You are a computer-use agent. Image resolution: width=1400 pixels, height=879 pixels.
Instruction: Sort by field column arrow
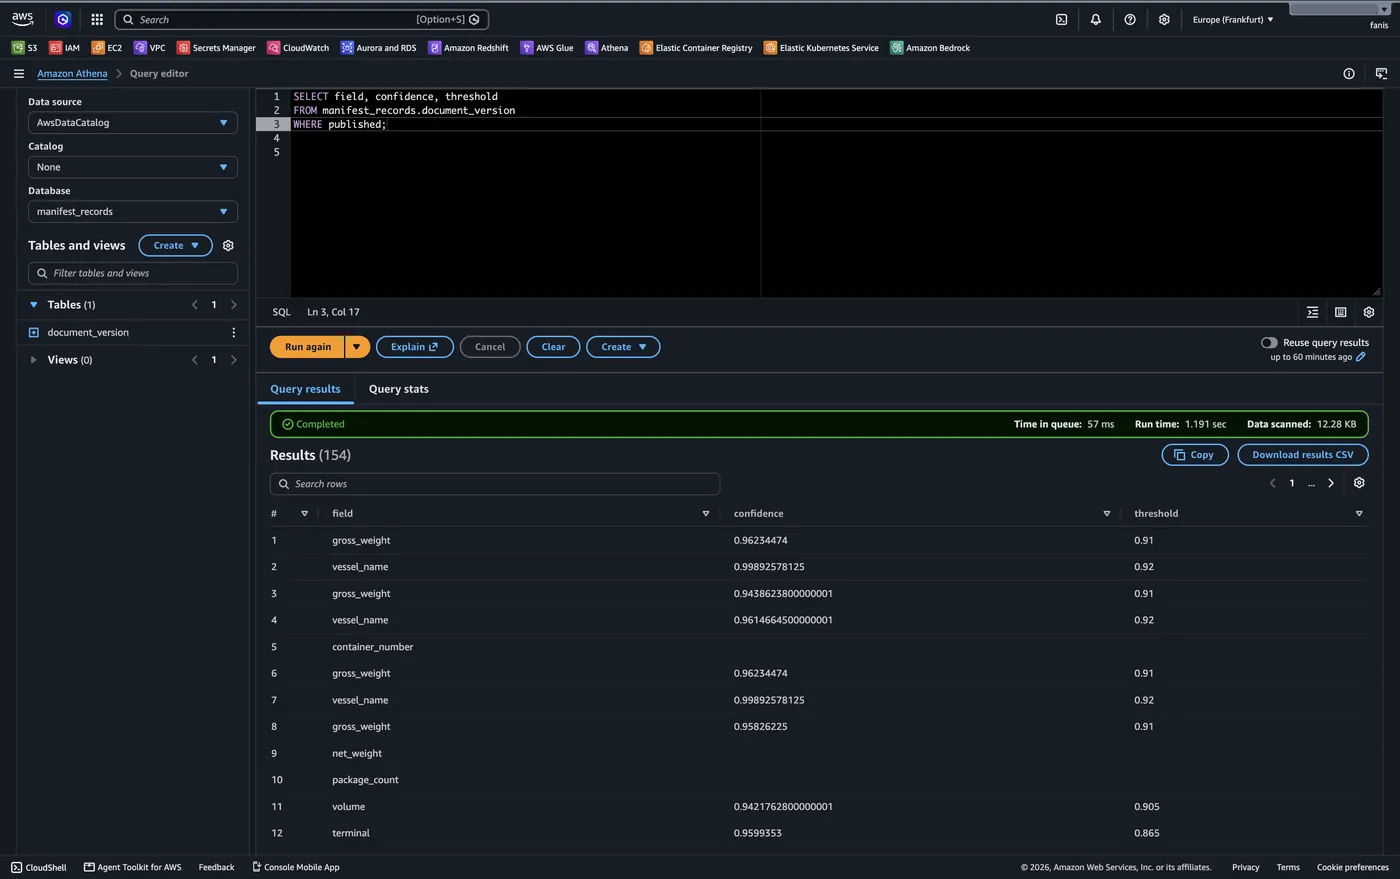[x=705, y=513]
